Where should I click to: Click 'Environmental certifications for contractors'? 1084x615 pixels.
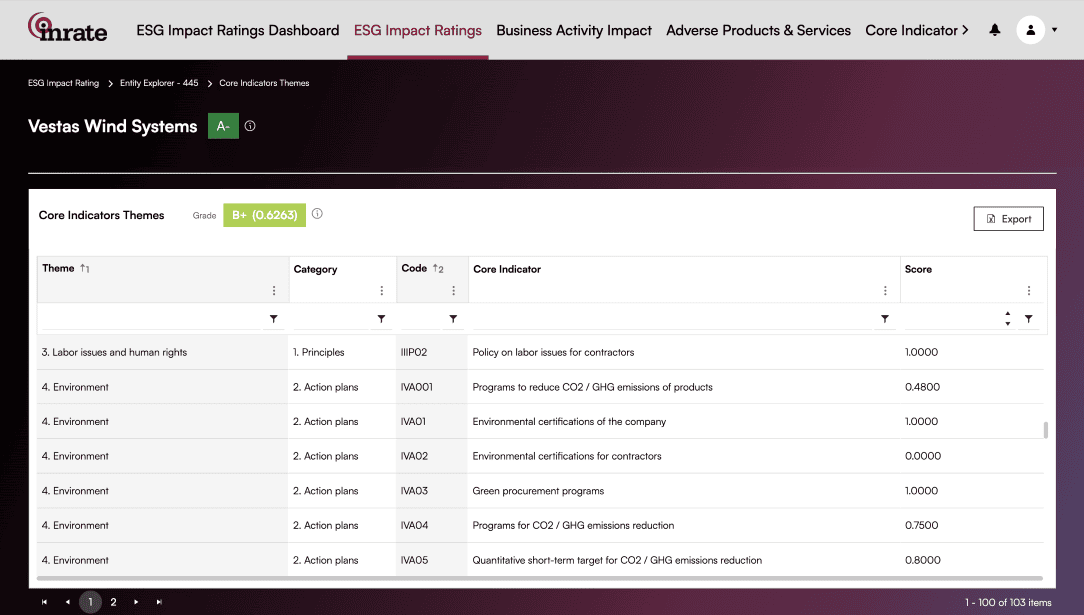click(567, 456)
